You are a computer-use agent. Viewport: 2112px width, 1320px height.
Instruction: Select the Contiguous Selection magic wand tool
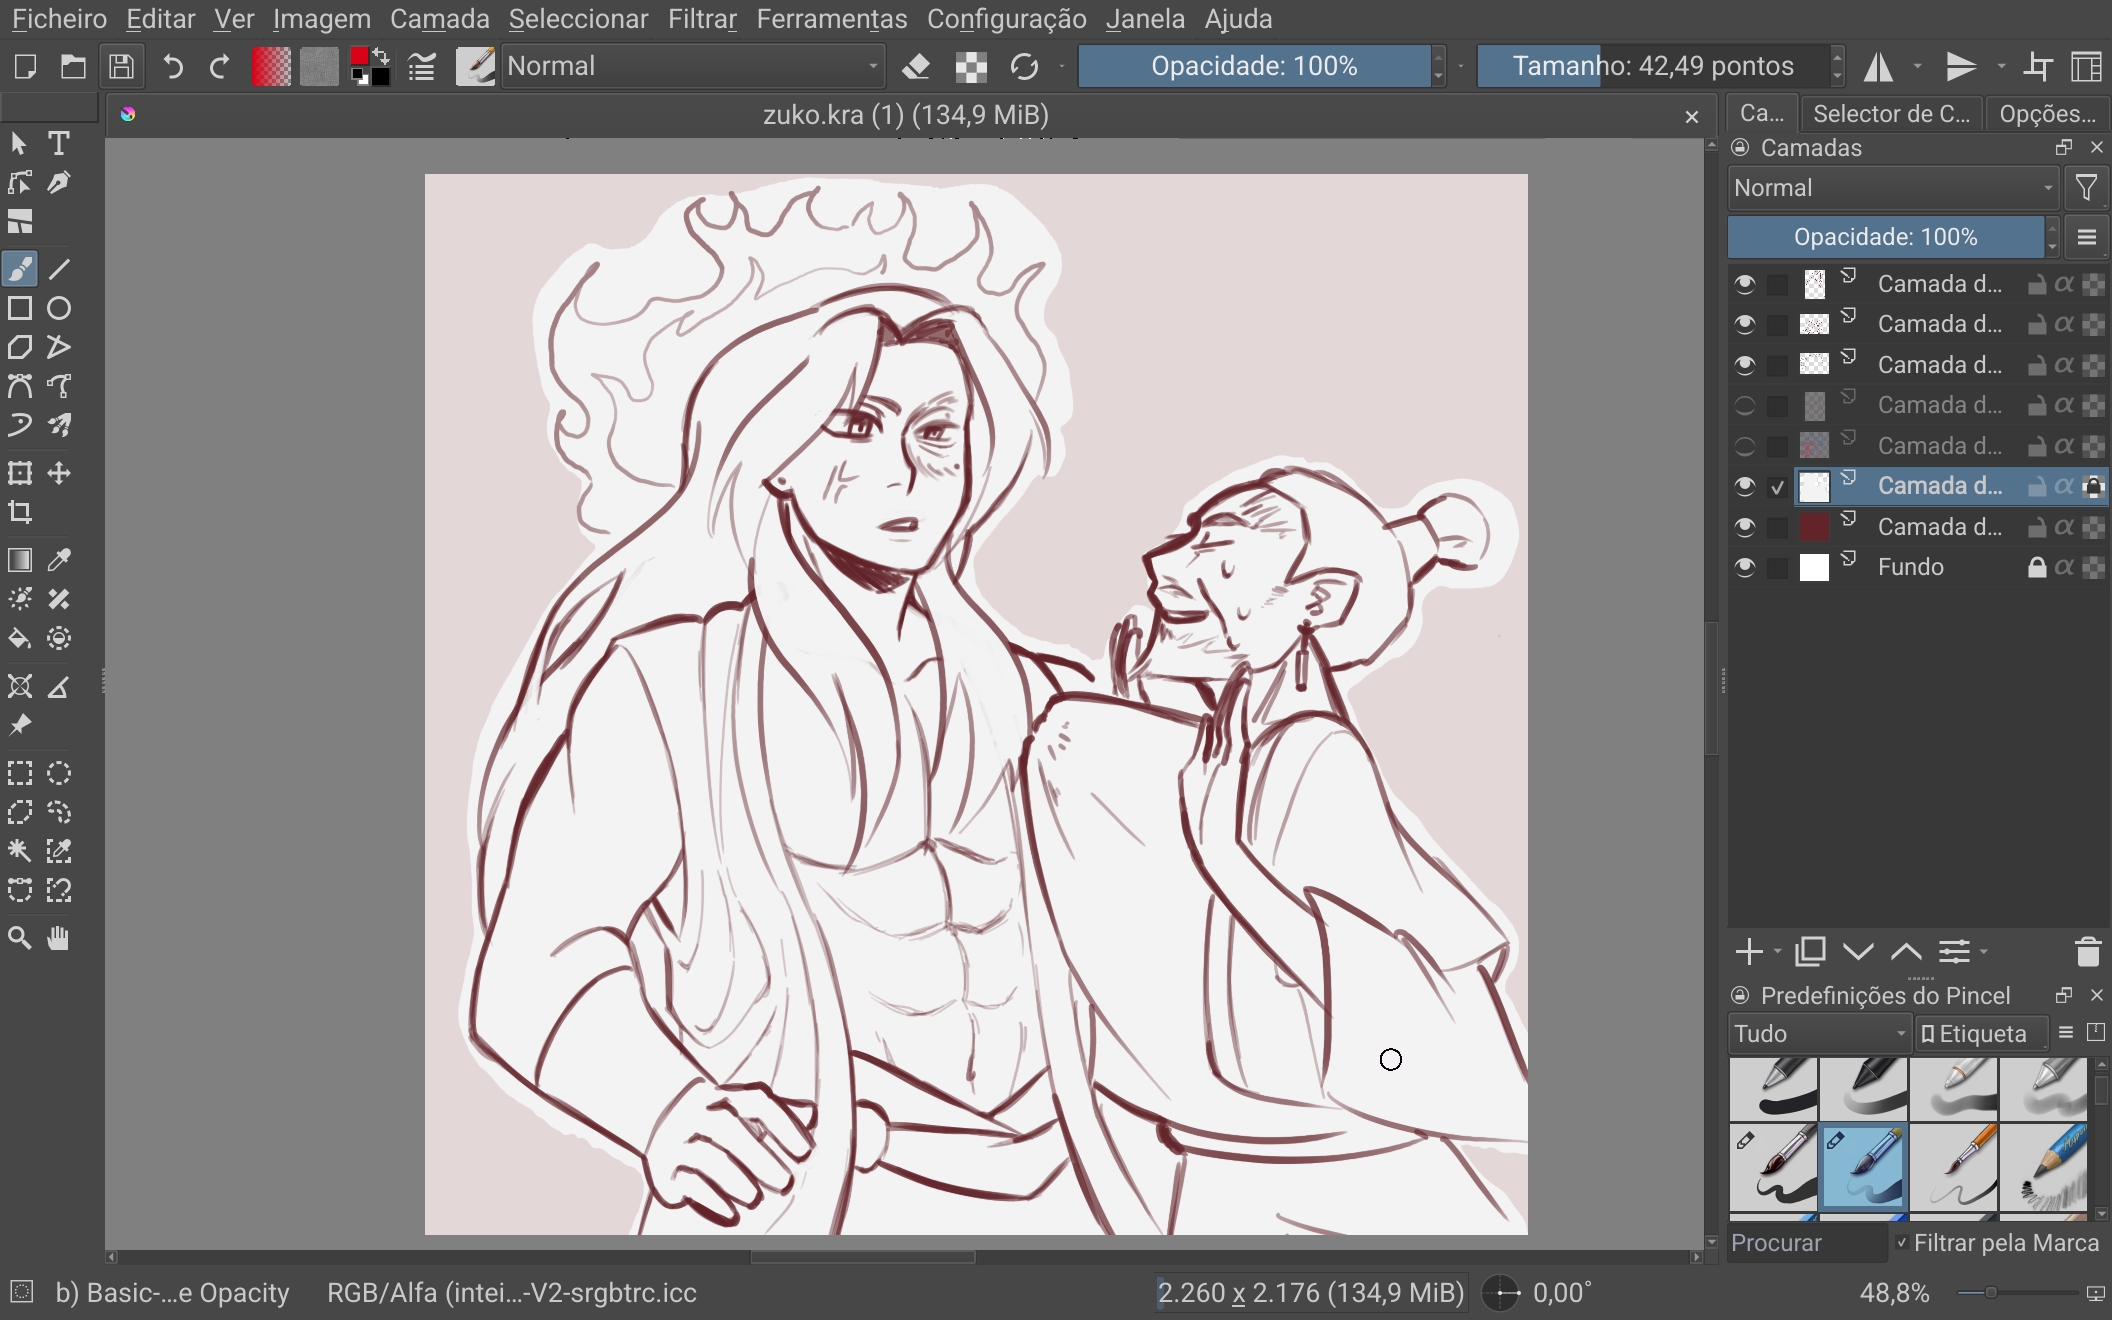tap(20, 851)
